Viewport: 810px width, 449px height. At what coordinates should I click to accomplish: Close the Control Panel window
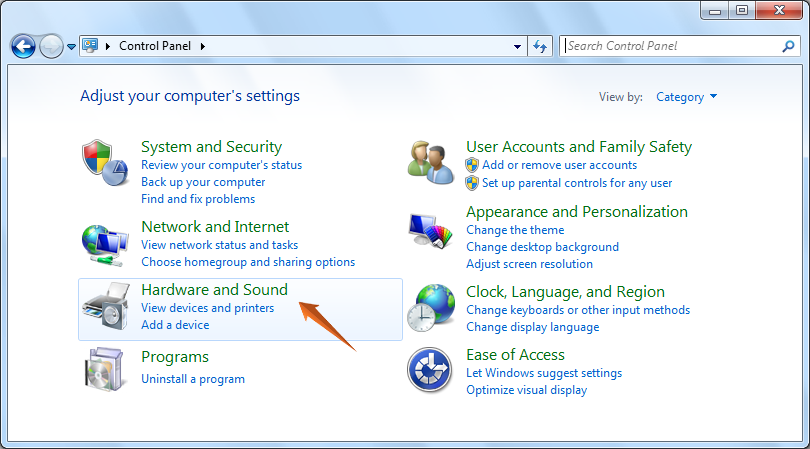[x=779, y=10]
